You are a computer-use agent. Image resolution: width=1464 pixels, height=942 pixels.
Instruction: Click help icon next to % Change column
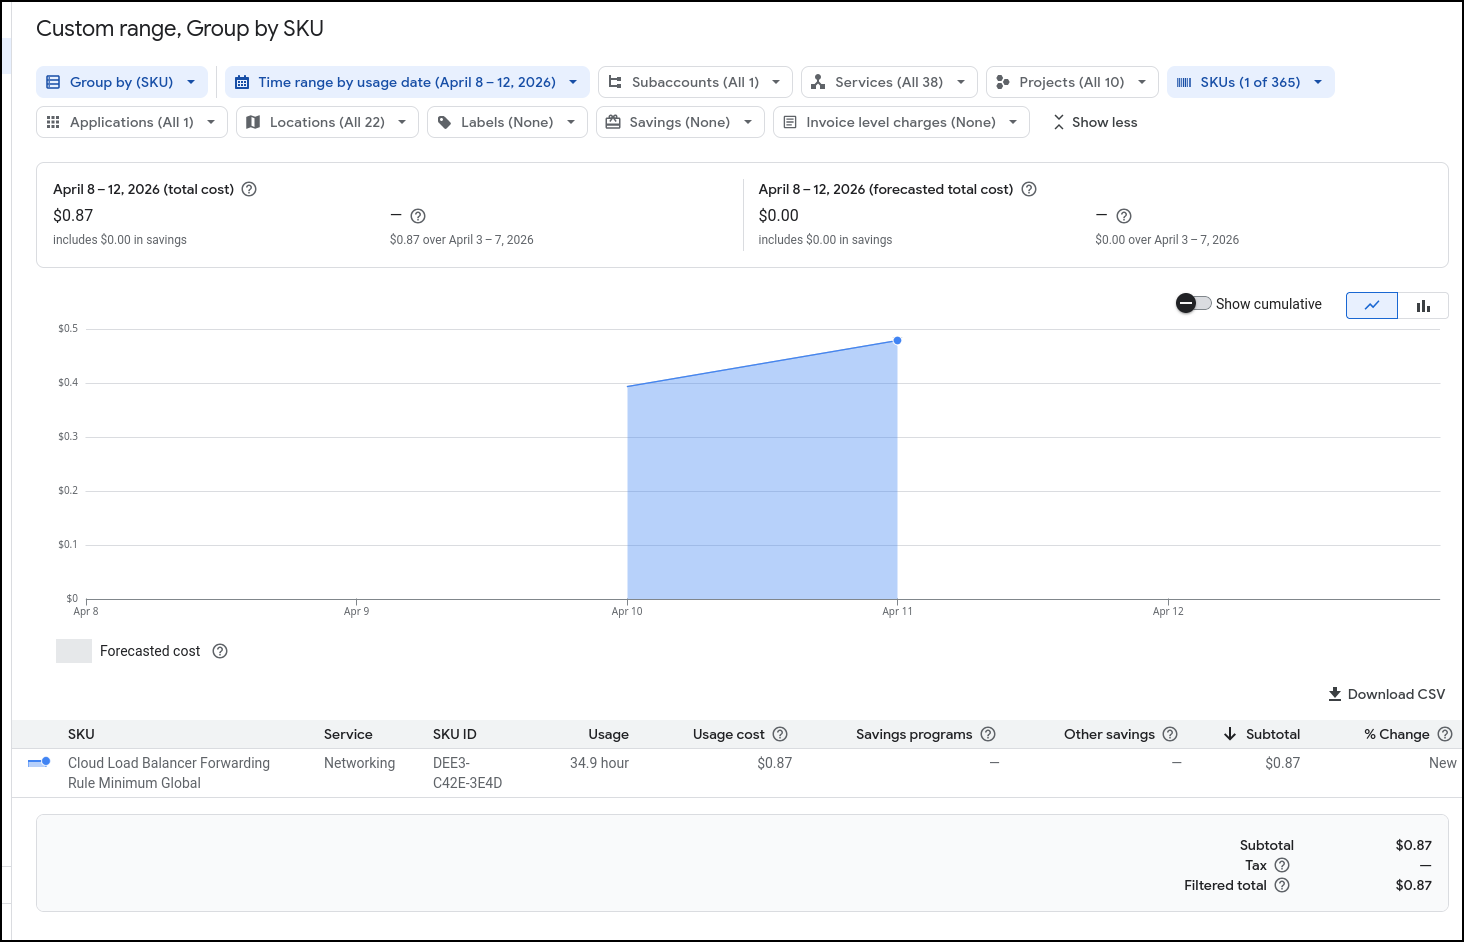tap(1445, 734)
